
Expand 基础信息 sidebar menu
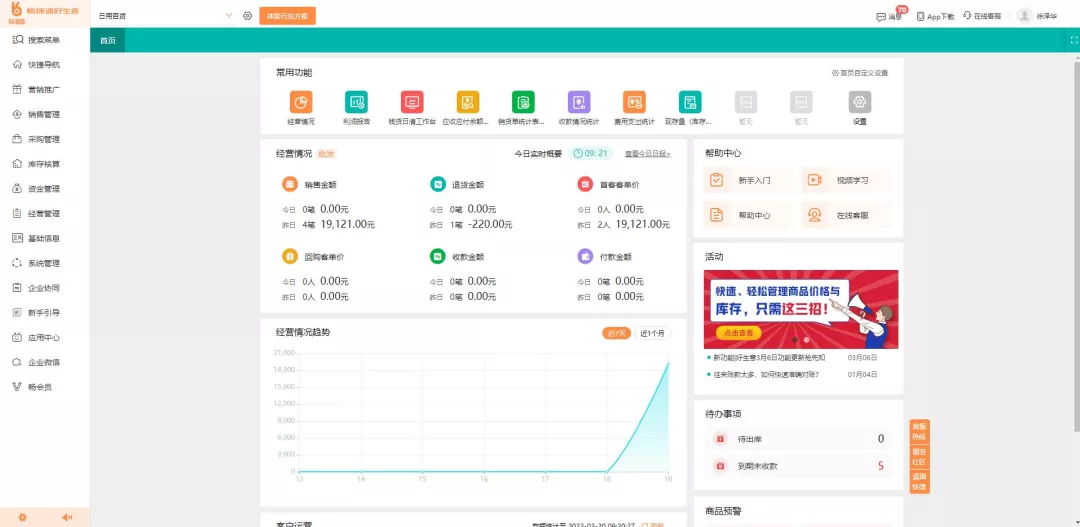(x=45, y=238)
